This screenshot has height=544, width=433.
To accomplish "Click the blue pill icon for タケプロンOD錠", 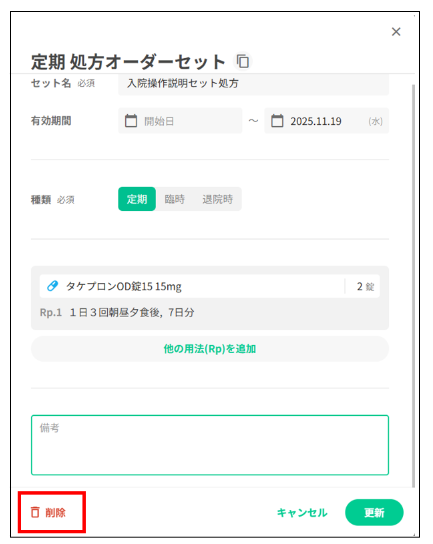I will click(x=52, y=286).
